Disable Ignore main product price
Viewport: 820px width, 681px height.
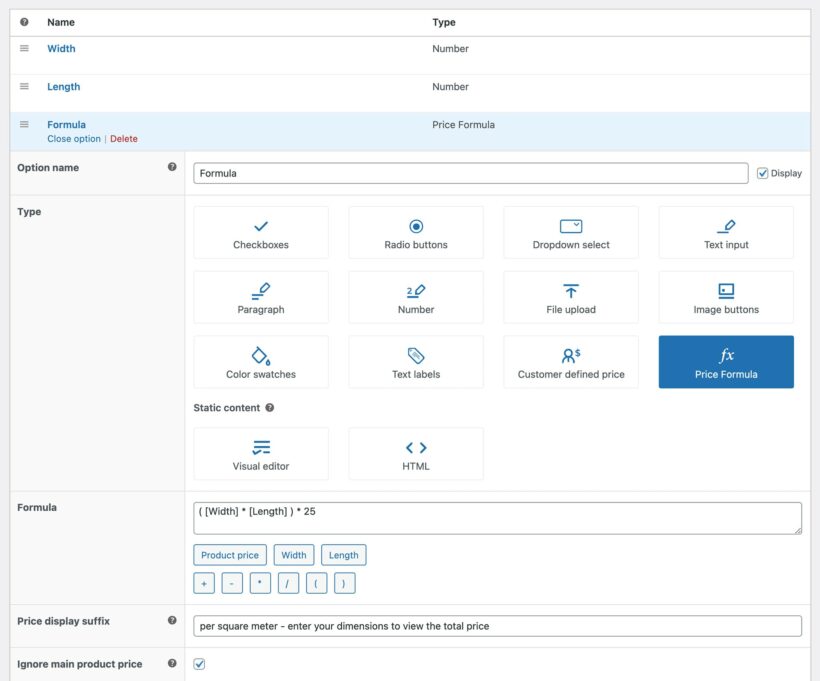(198, 663)
